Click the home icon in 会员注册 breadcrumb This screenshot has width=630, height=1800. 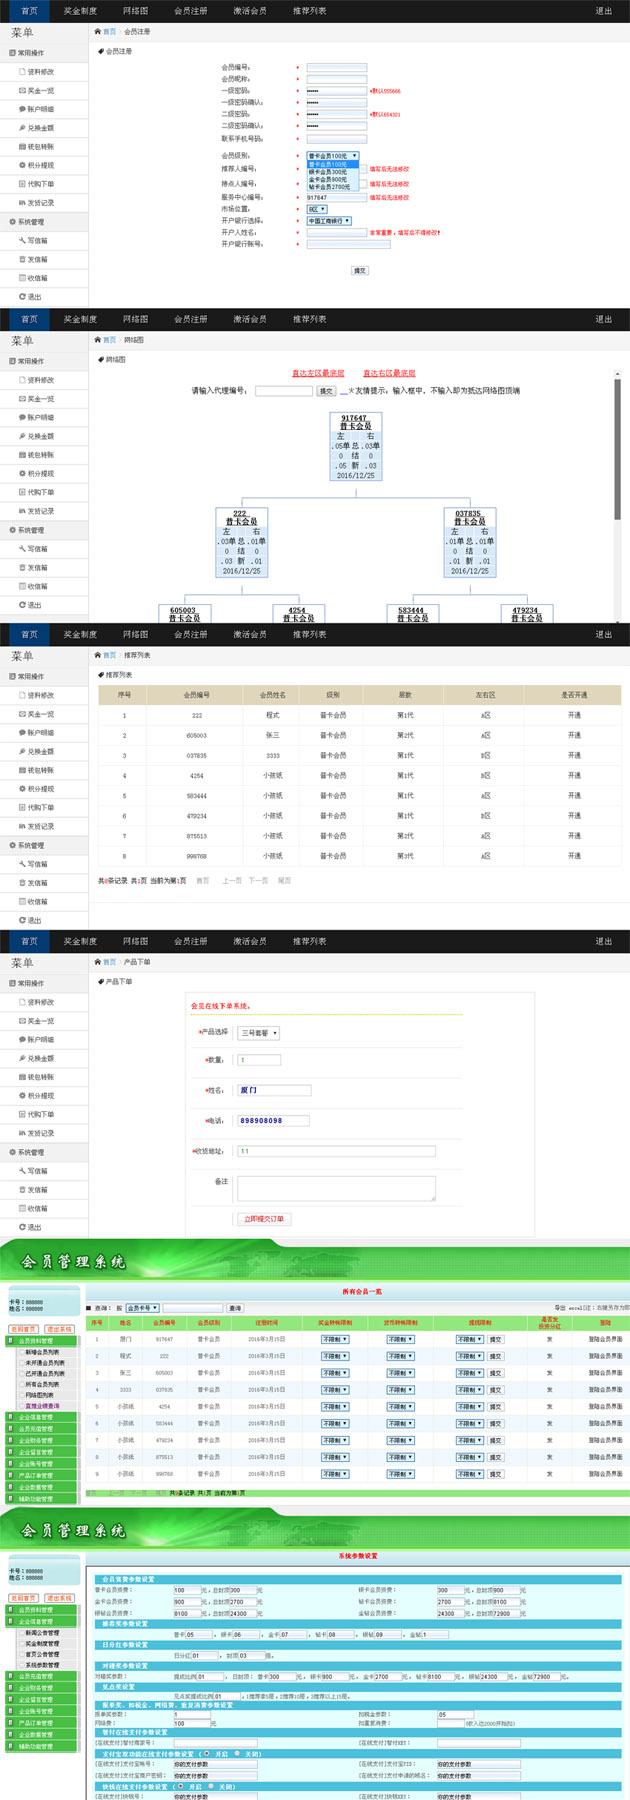click(98, 32)
